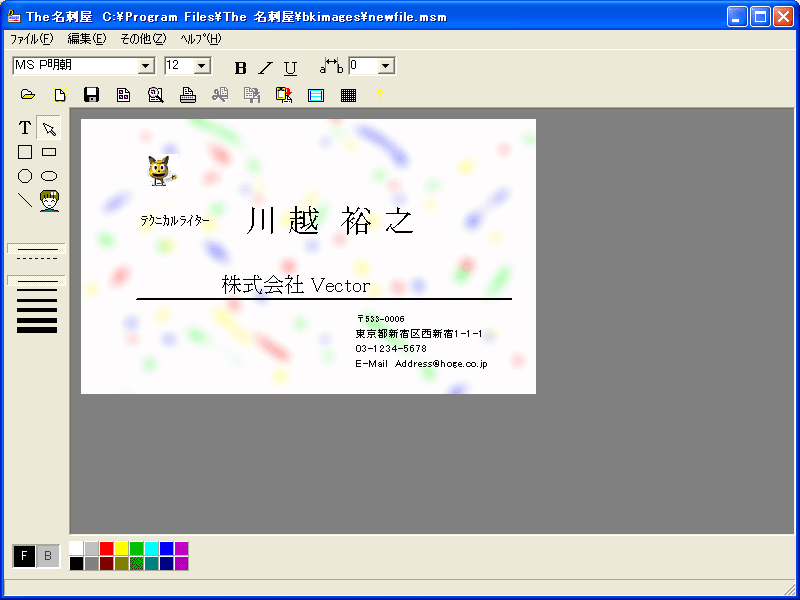Open the font size 12 dropdown

pos(202,66)
